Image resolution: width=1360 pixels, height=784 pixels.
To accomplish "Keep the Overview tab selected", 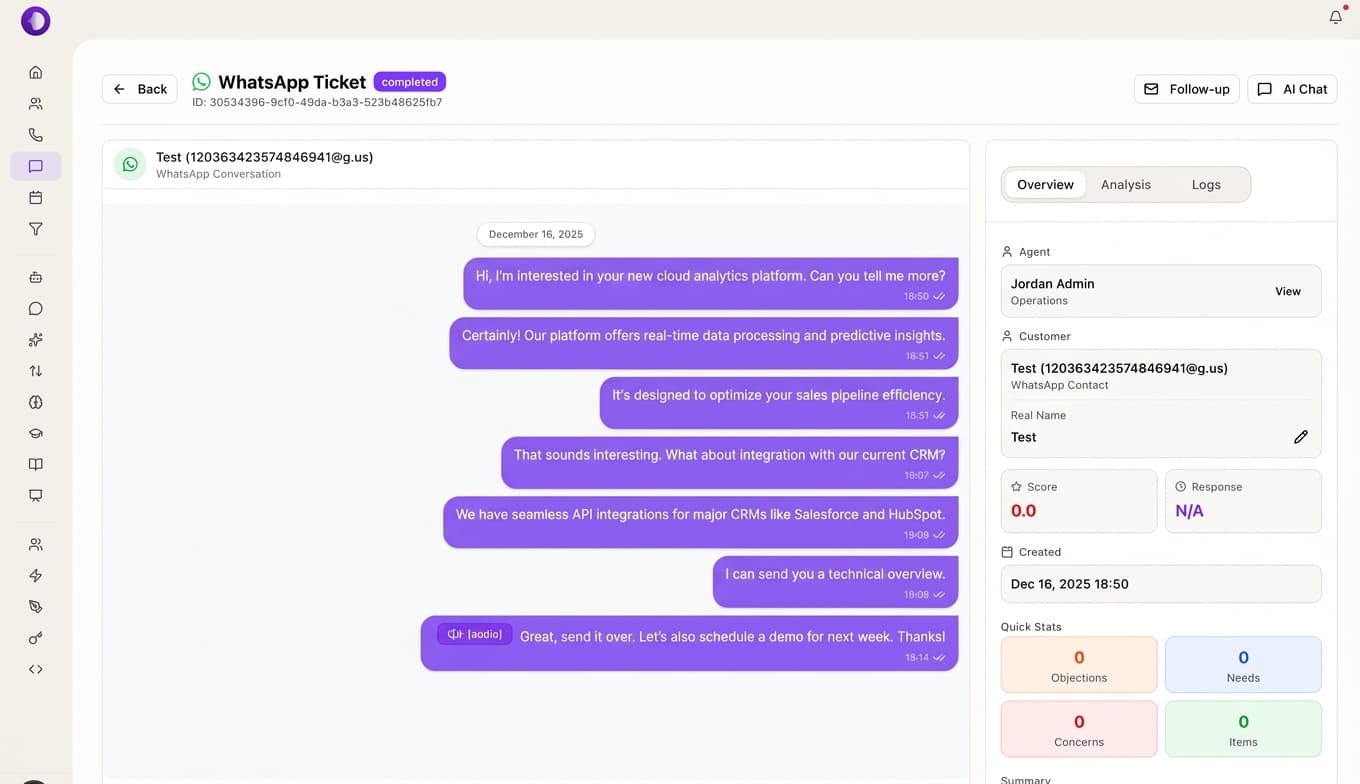I will point(1044,184).
